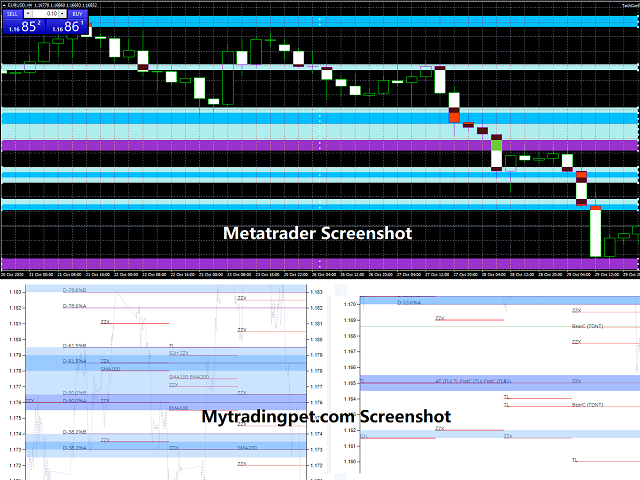The image size is (640, 480).
Task: Click the EURUSD,H4 chart title text
Action: [20, 5]
